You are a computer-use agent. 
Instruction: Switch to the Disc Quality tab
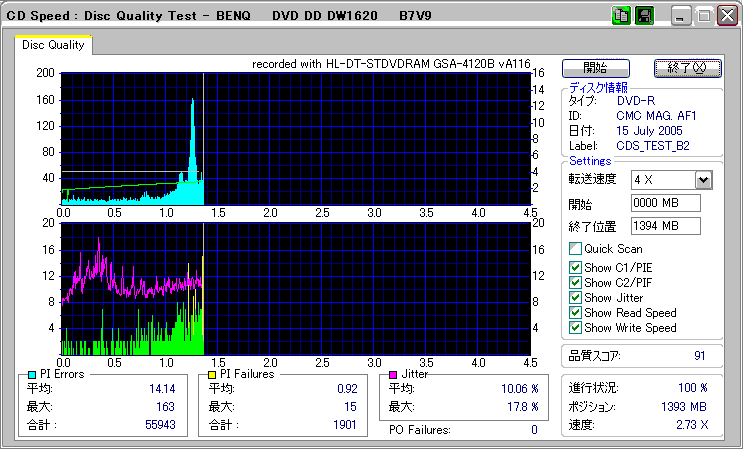click(x=53, y=45)
